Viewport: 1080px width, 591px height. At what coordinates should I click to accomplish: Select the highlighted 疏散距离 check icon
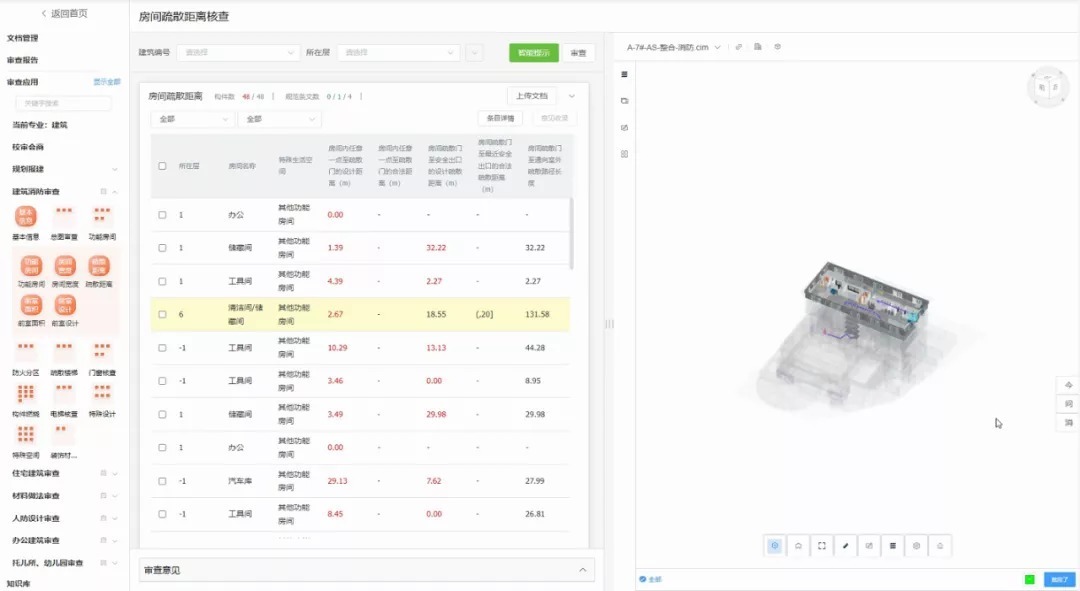[98, 266]
